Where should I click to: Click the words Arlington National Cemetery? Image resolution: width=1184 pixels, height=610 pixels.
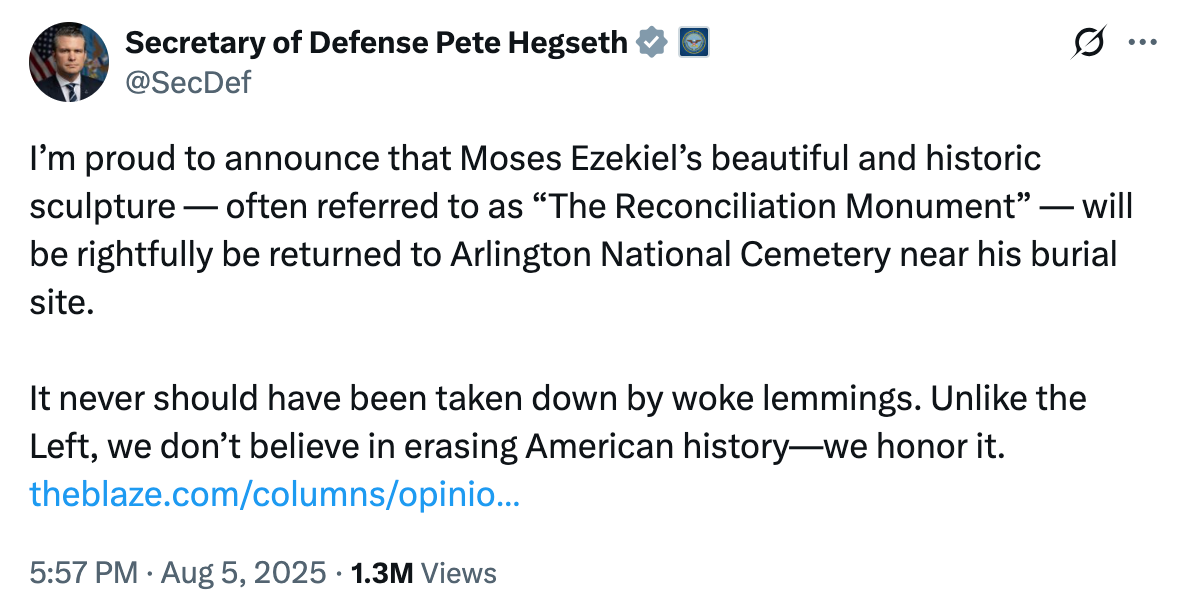[x=671, y=255]
